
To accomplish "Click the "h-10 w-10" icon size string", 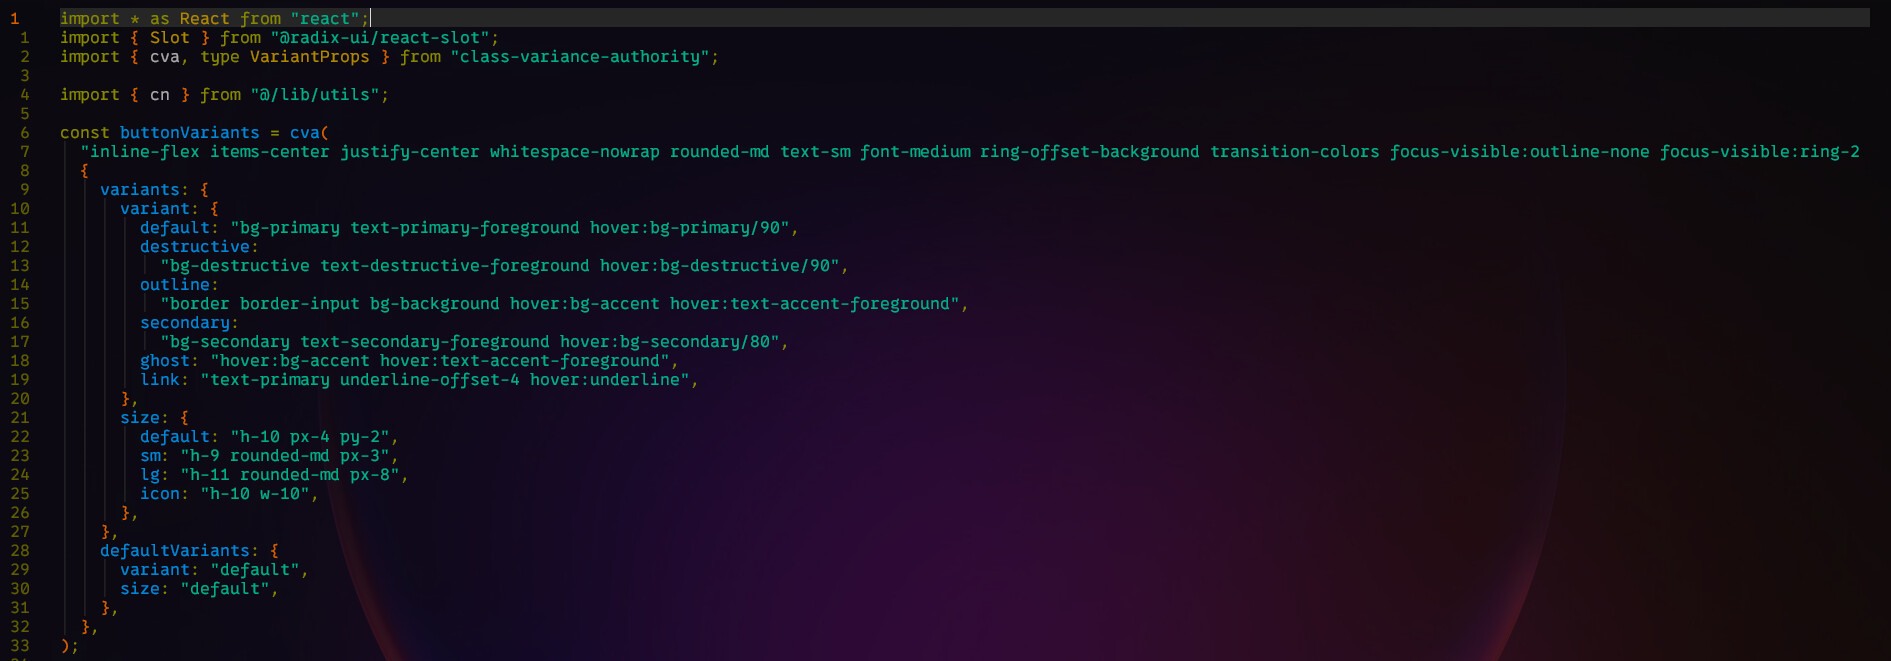I will pos(254,494).
